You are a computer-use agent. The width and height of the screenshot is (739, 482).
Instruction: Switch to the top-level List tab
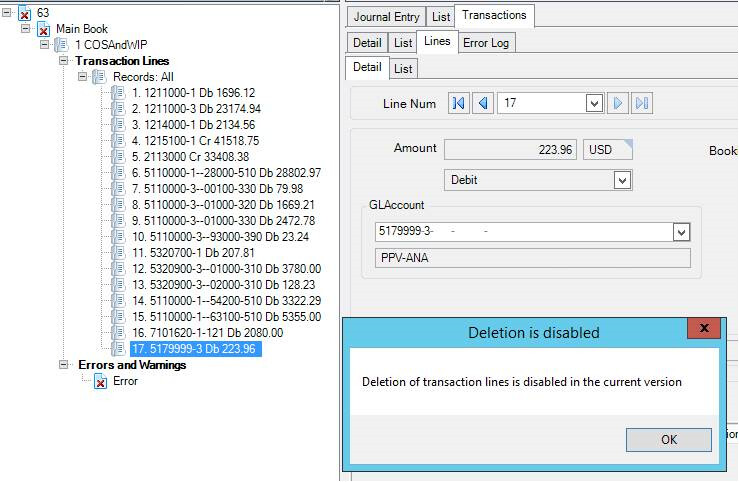pos(441,17)
